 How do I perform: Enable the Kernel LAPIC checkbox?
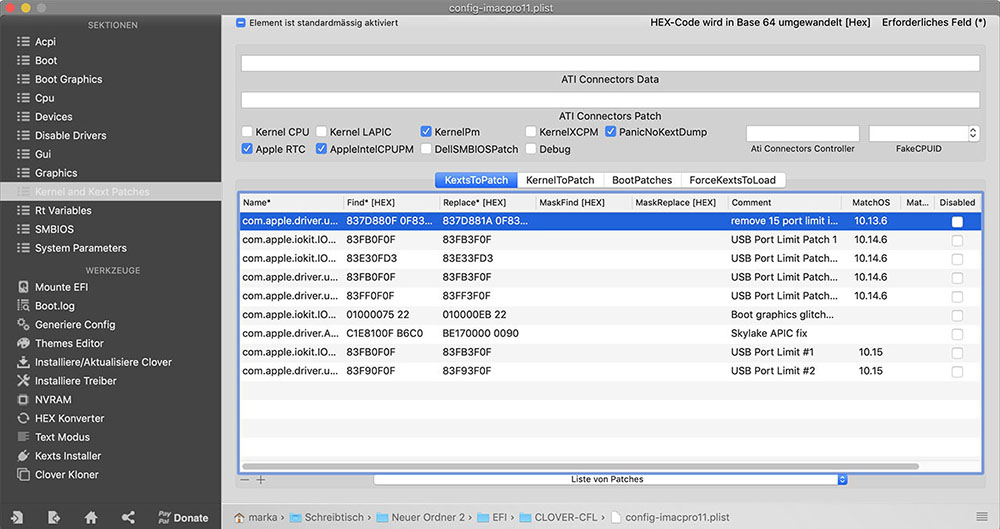coord(322,132)
